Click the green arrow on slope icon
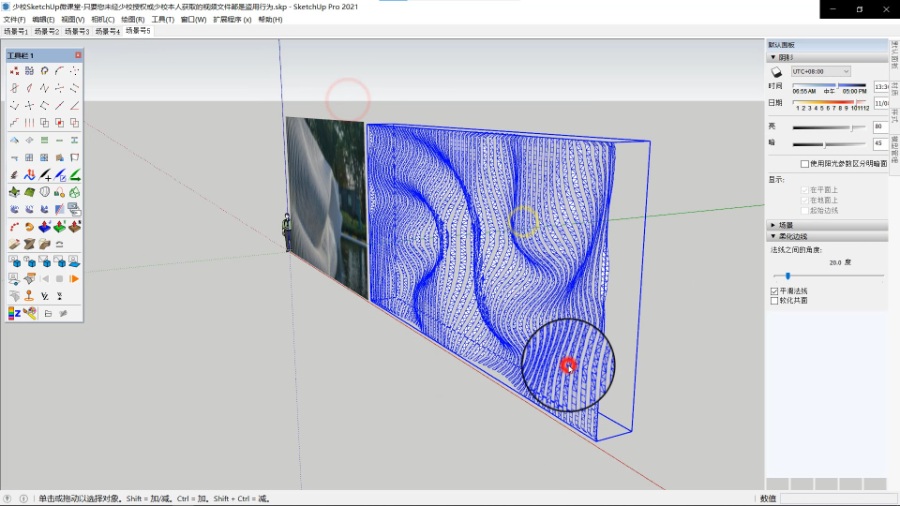 (75, 175)
